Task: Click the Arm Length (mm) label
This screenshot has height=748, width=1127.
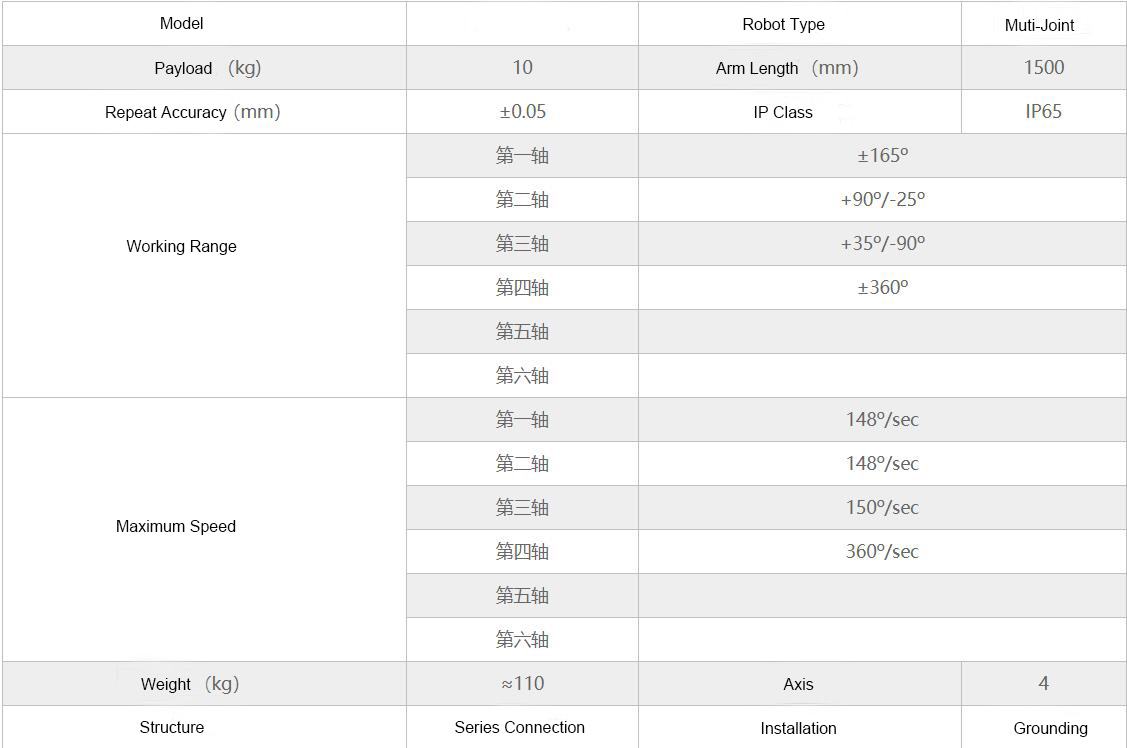Action: (787, 68)
